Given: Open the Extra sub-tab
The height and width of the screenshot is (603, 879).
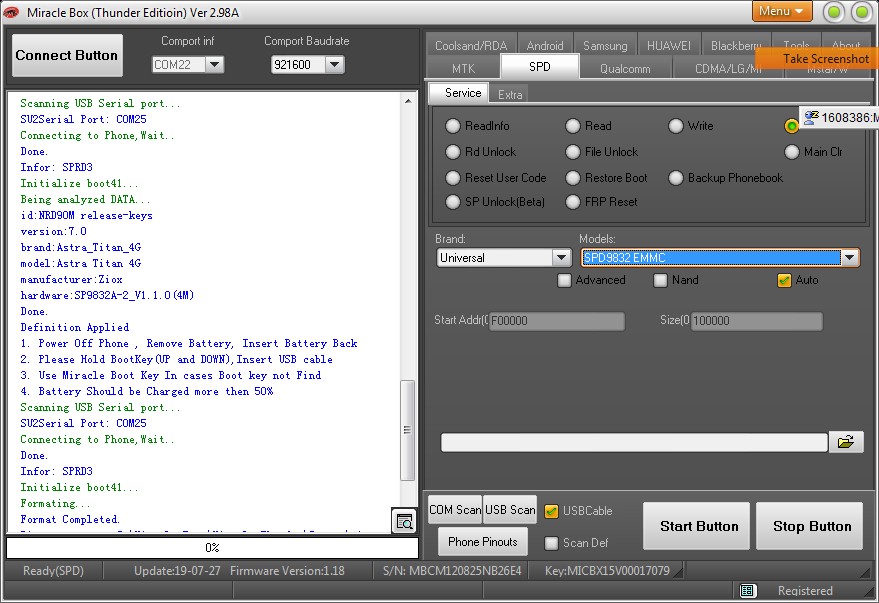Looking at the screenshot, I should [510, 95].
